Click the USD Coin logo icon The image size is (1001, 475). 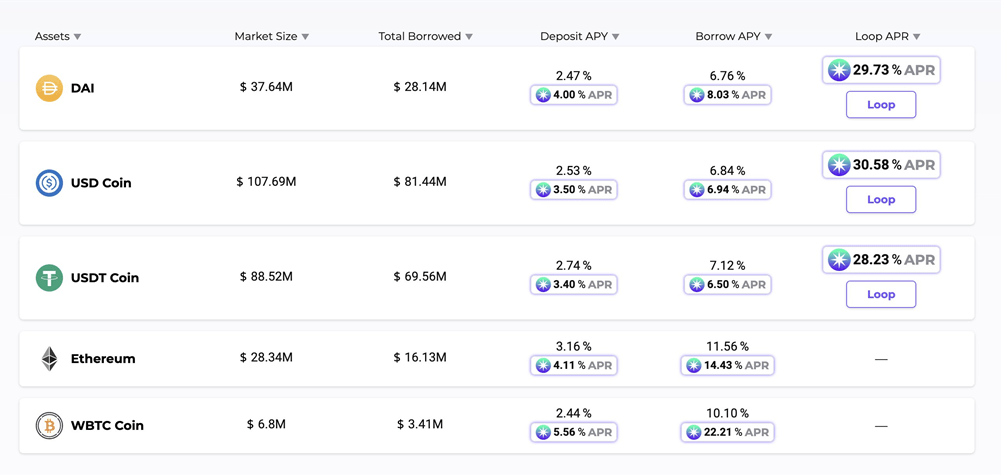click(x=49, y=183)
